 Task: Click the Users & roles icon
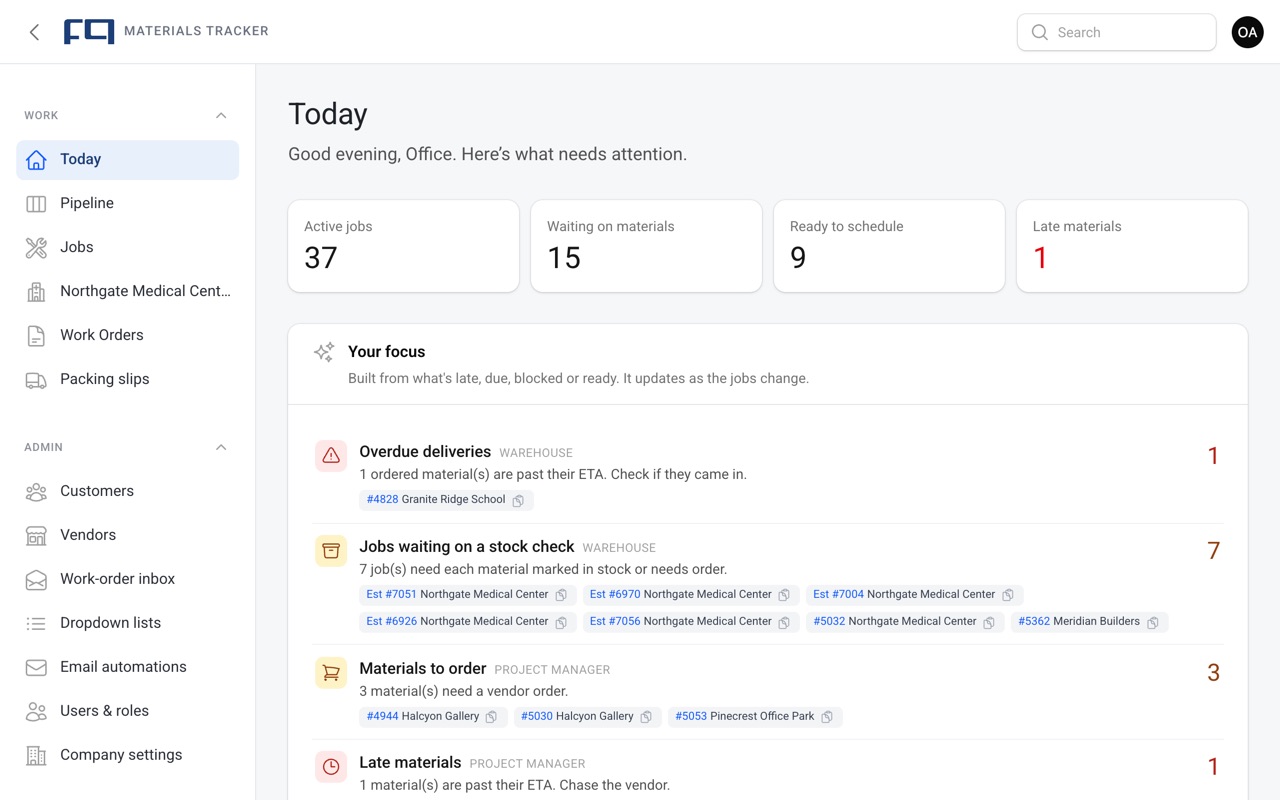(x=36, y=712)
